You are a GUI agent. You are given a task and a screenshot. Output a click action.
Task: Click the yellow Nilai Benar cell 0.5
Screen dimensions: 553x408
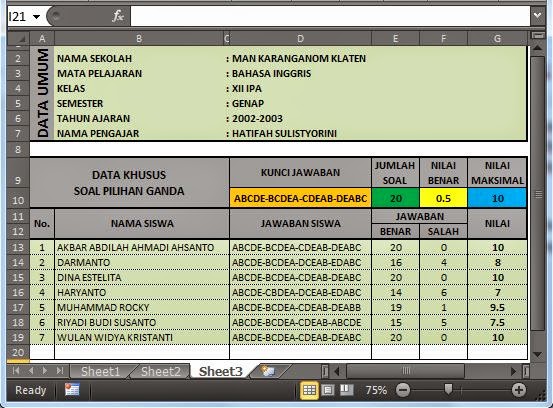443,198
